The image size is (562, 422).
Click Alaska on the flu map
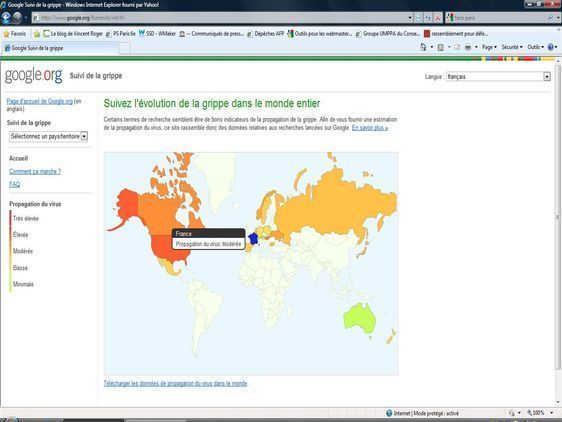click(127, 207)
